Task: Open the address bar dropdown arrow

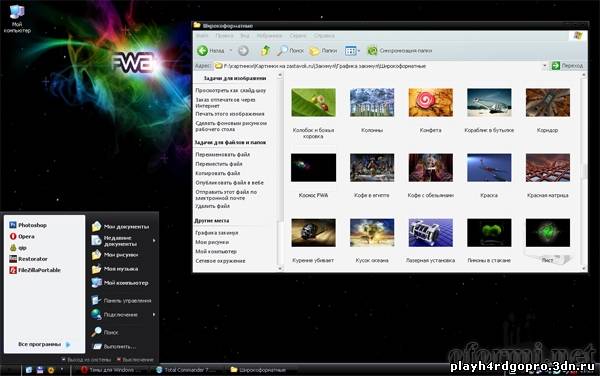Action: click(x=545, y=66)
